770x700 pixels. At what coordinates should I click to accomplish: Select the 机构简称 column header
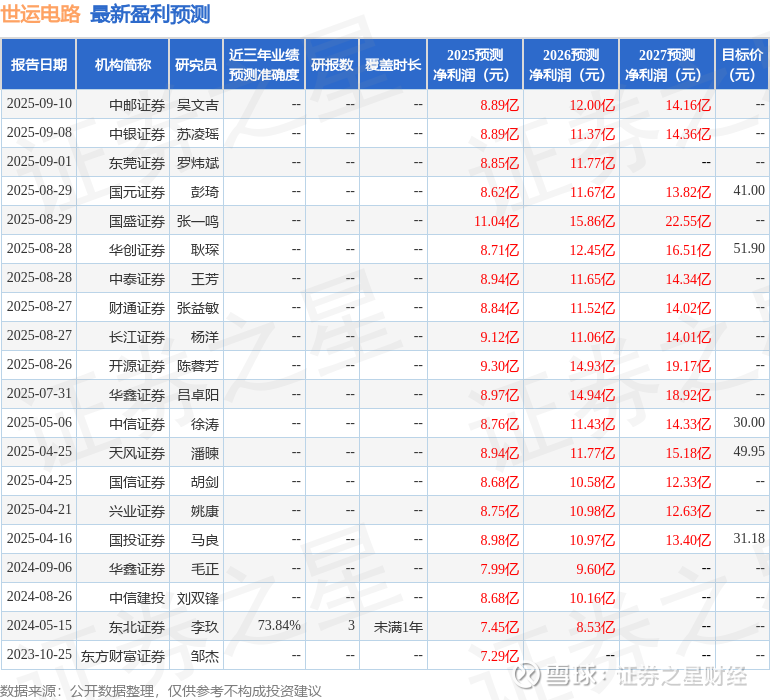click(123, 65)
